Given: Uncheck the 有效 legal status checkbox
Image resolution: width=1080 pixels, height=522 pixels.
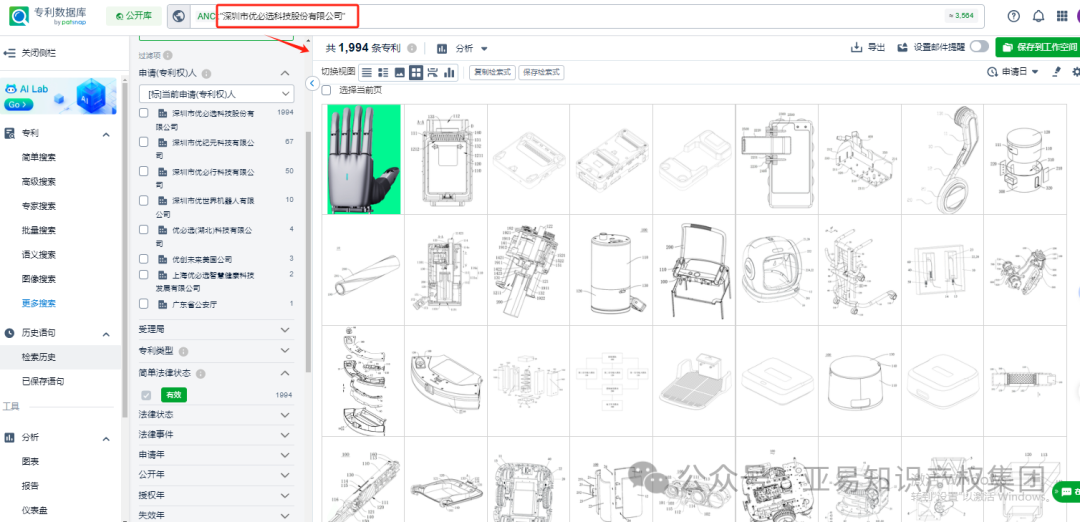Looking at the screenshot, I should click(x=146, y=395).
